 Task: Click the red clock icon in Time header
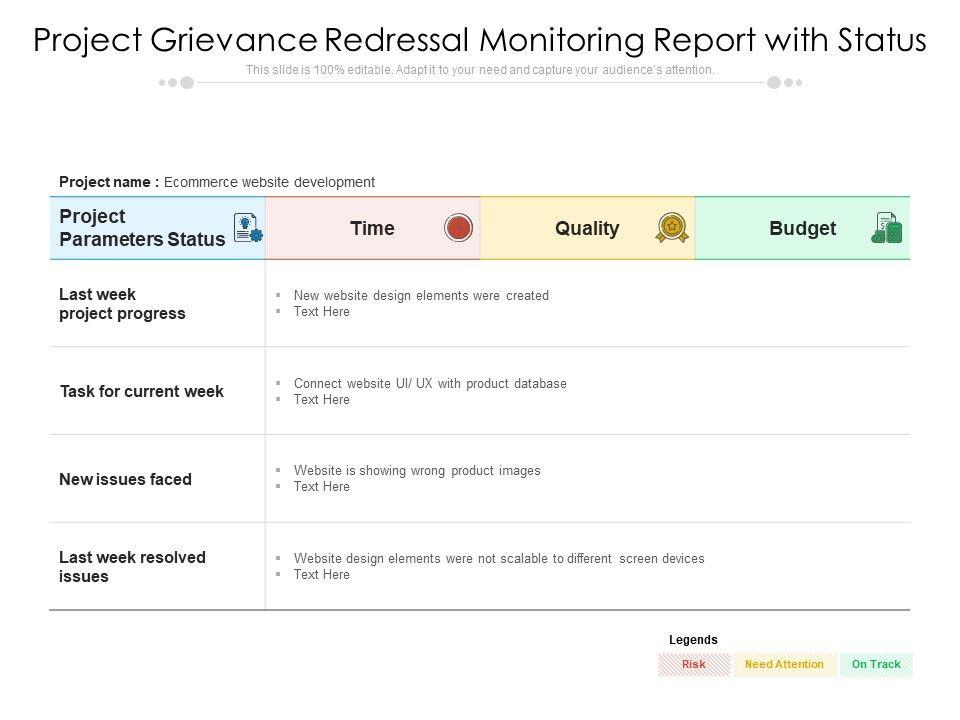458,228
